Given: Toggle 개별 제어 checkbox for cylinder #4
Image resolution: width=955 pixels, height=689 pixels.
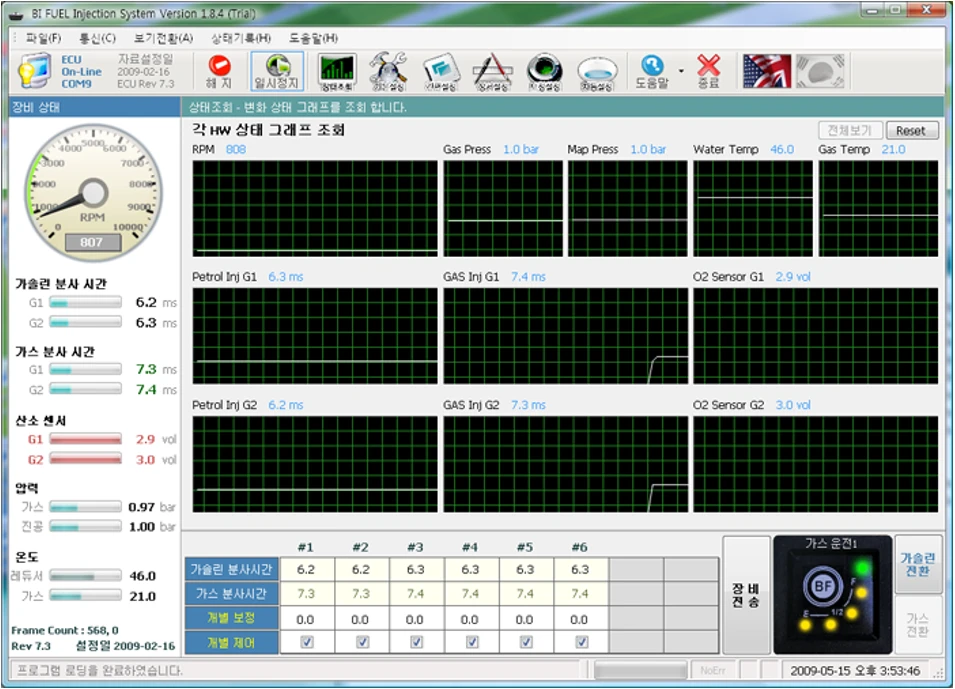Looking at the screenshot, I should tap(471, 641).
